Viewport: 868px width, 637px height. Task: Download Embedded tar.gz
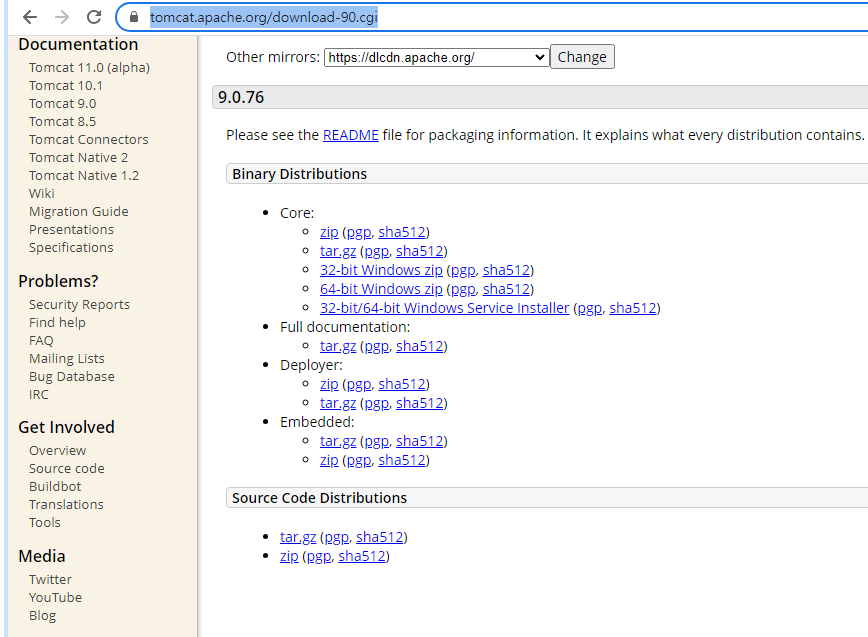pyautogui.click(x=338, y=441)
